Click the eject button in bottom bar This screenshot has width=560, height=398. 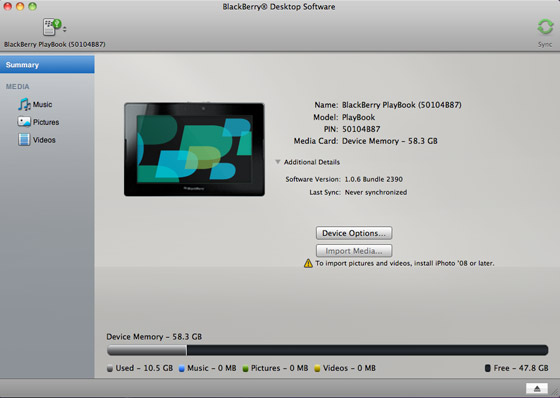[x=537, y=389]
